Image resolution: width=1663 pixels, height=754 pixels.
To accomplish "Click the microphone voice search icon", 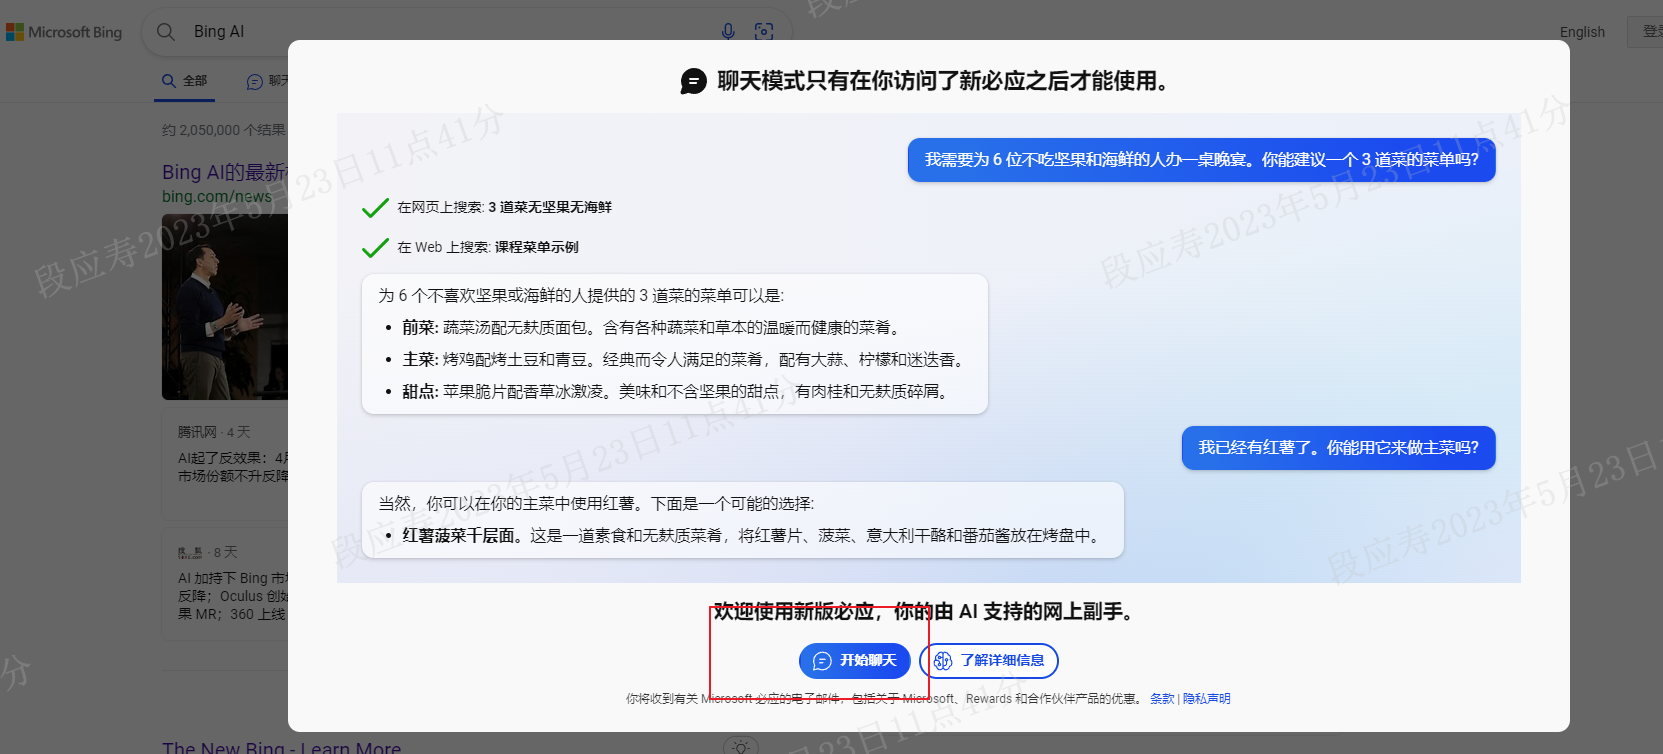I will (728, 32).
